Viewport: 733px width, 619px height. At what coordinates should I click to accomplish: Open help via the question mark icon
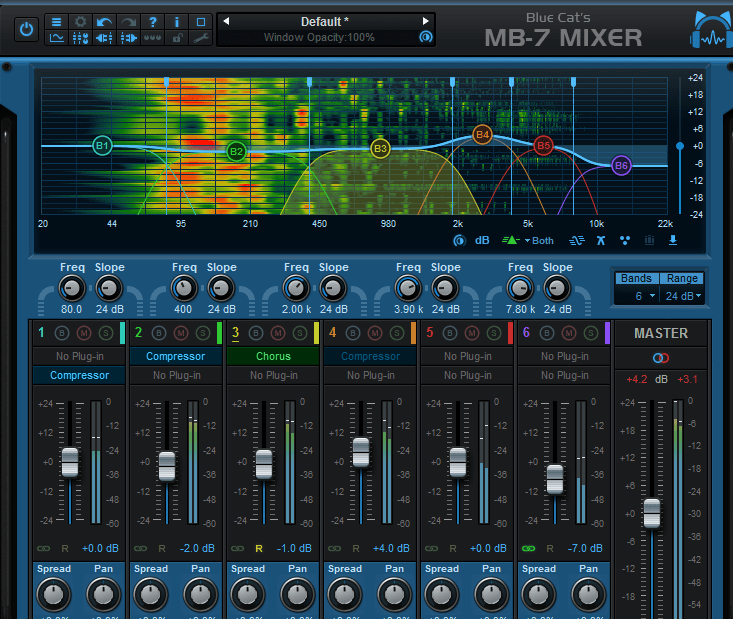pos(152,22)
